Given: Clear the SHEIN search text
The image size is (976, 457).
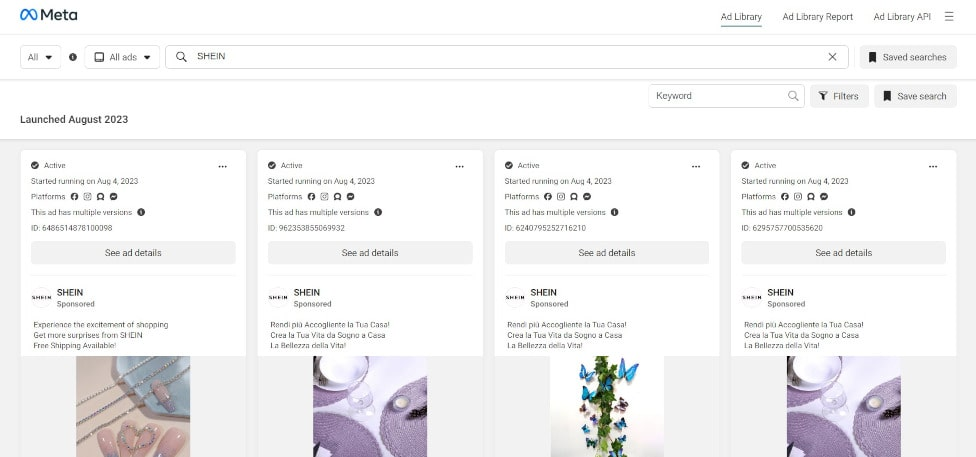Looking at the screenshot, I should tap(832, 57).
